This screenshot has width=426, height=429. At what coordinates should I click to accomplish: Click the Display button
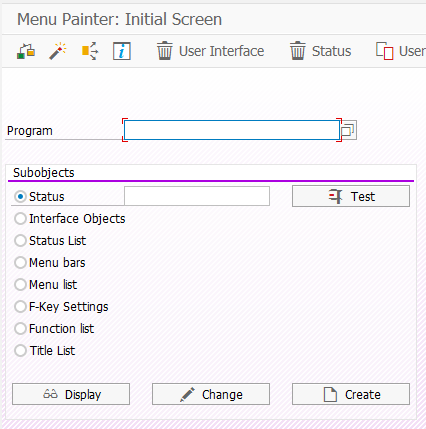pos(71,394)
